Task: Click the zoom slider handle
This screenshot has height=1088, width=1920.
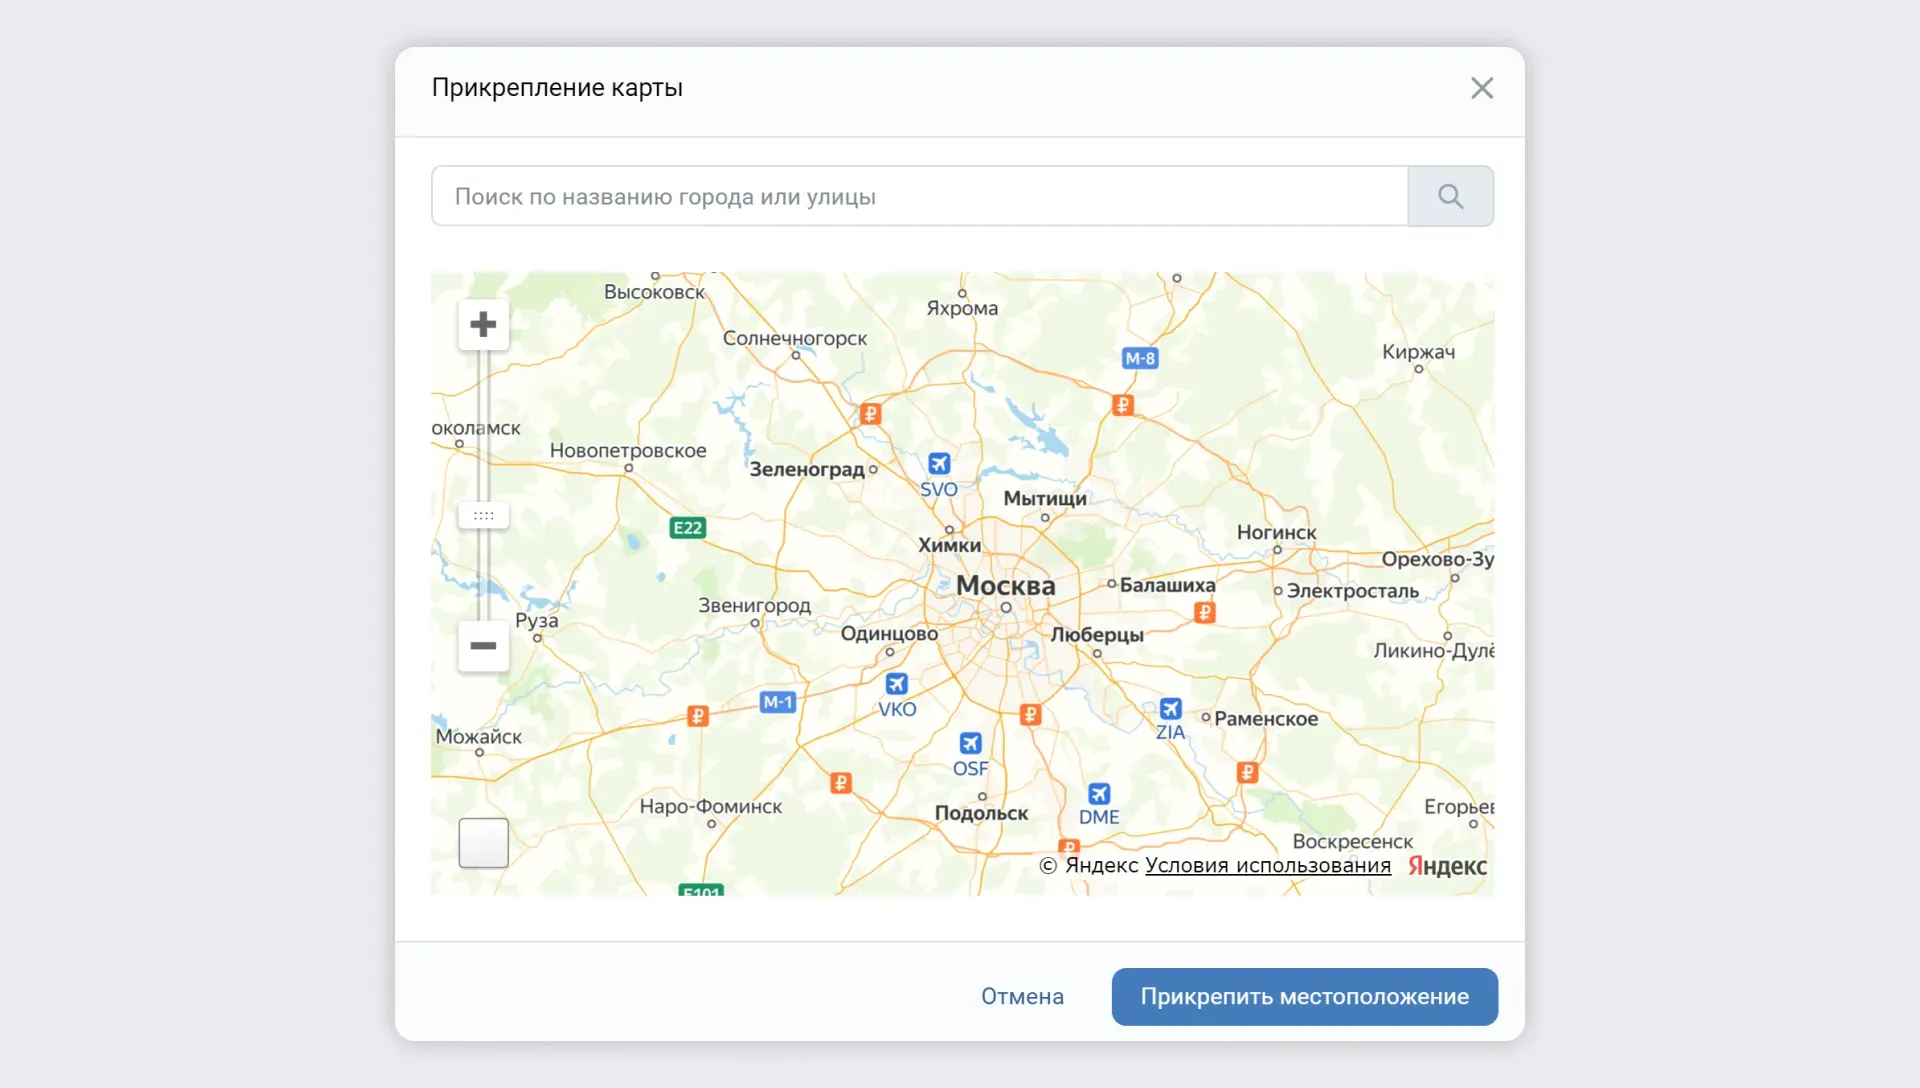Action: (483, 516)
